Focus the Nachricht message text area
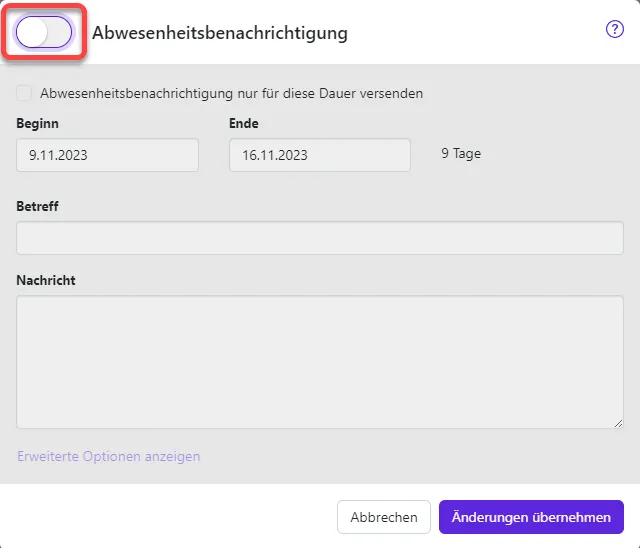 coord(320,362)
